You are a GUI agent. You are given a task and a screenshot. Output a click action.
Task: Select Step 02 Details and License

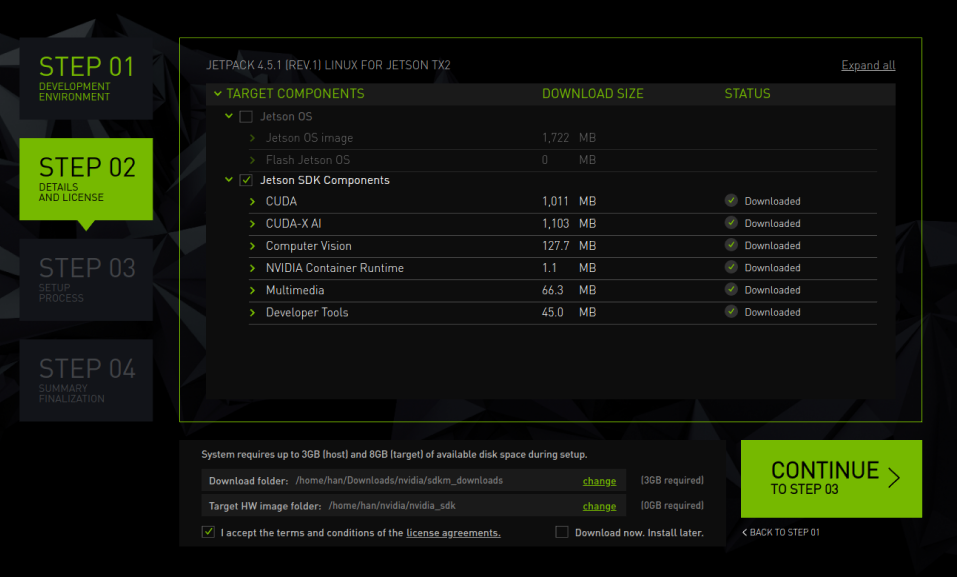tap(86, 179)
